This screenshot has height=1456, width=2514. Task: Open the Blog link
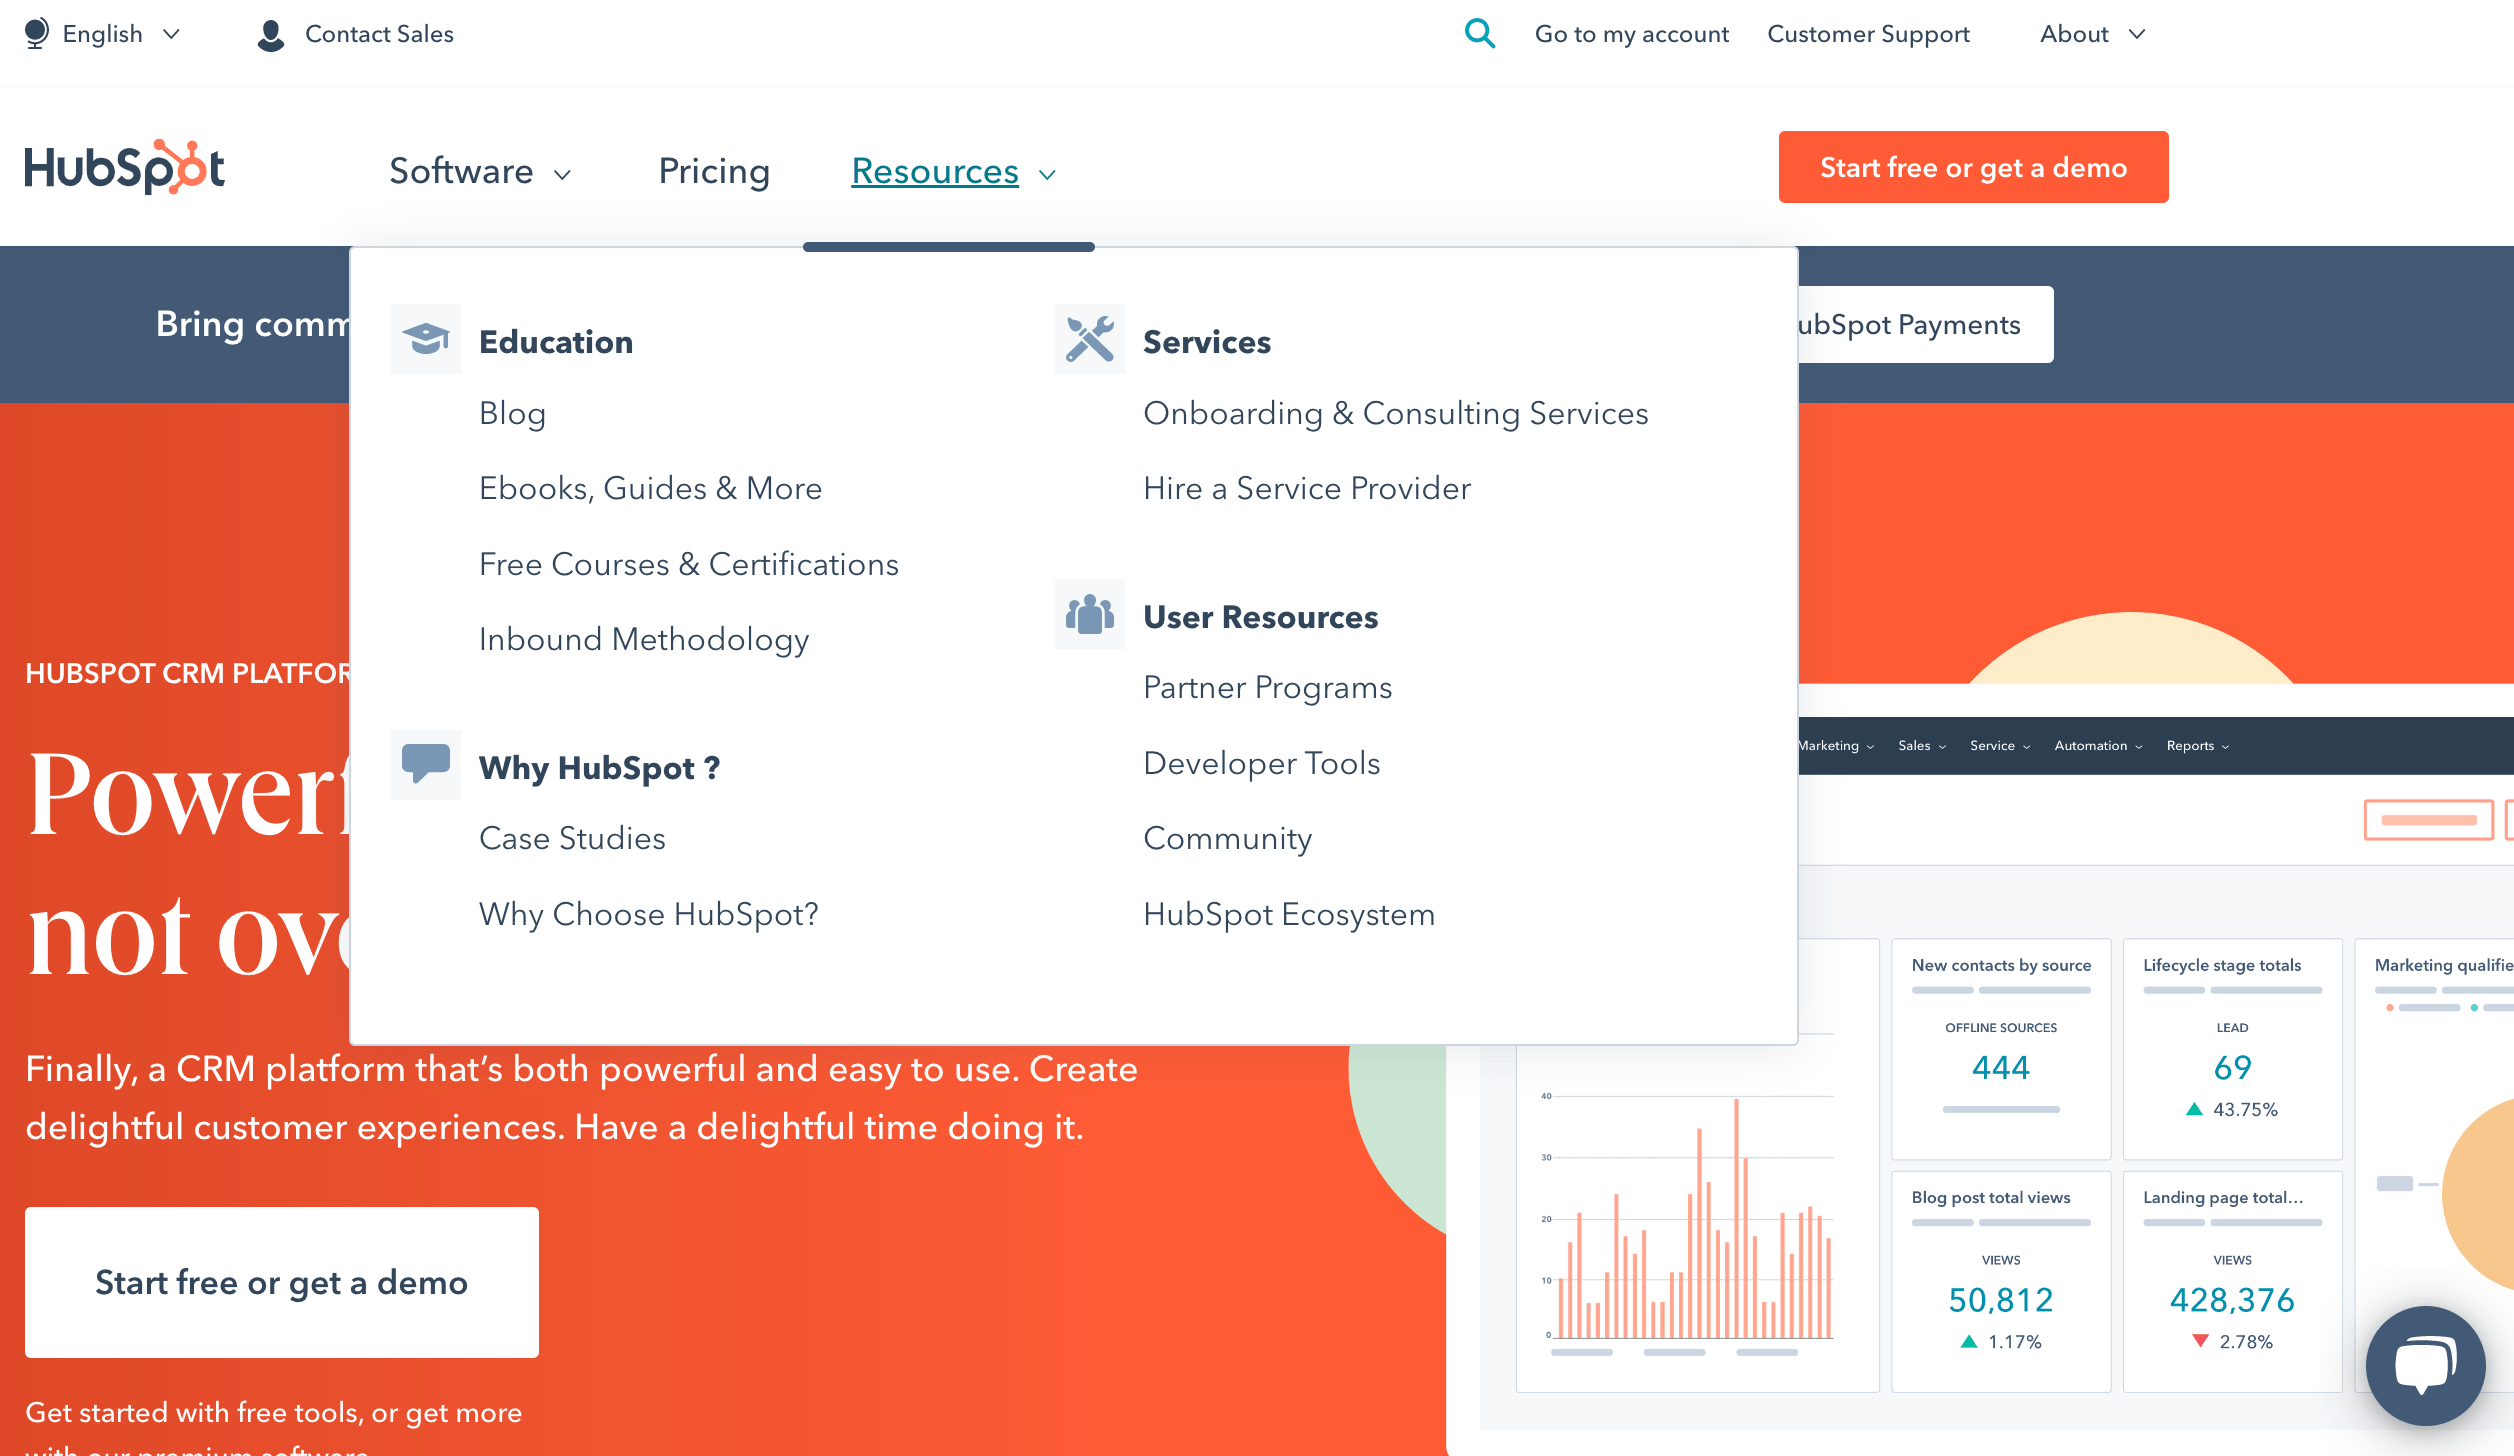point(512,413)
